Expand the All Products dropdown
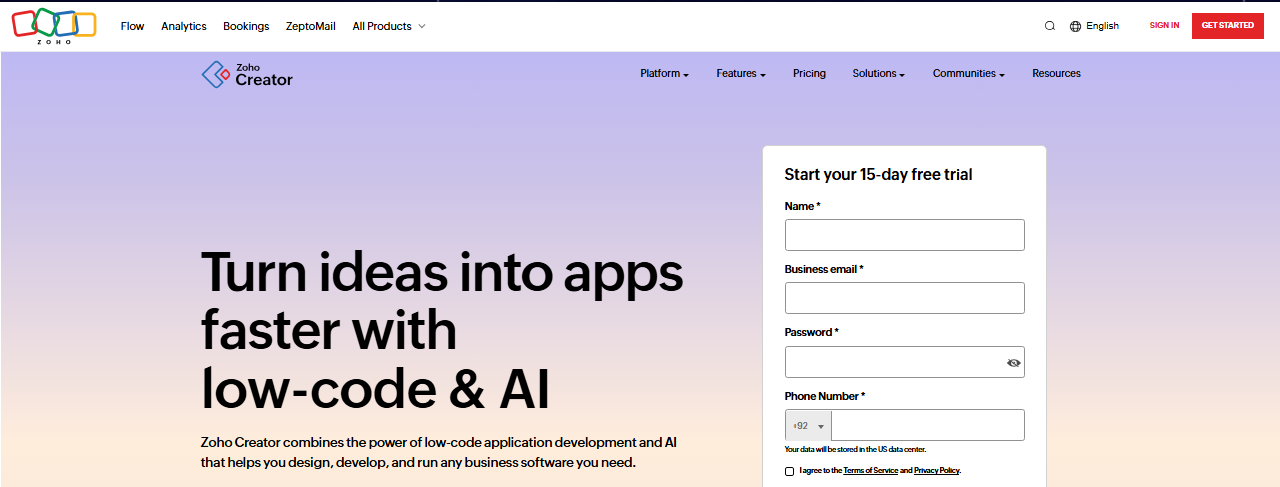Image resolution: width=1280 pixels, height=487 pixels. (389, 26)
